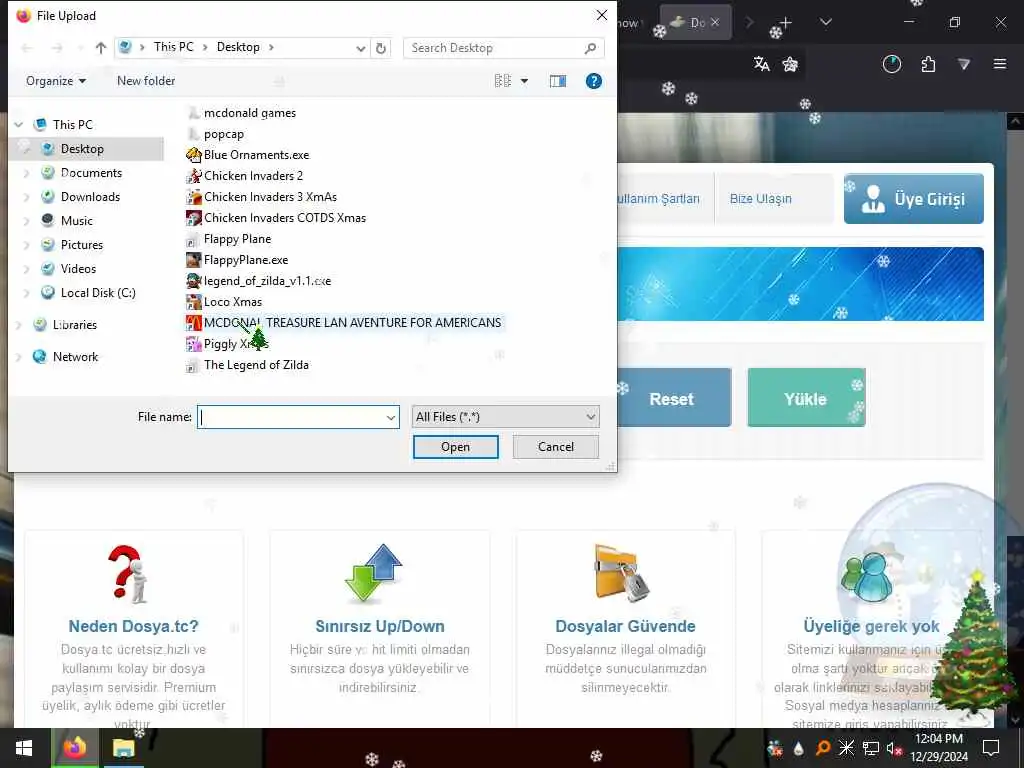This screenshot has width=1024, height=768.
Task: Open the notification center icon
Action: click(991, 748)
